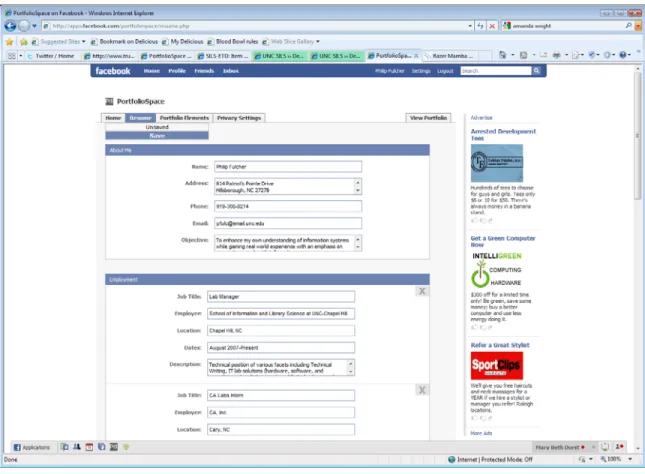
Task: Click the Name input field
Action: pos(288,167)
